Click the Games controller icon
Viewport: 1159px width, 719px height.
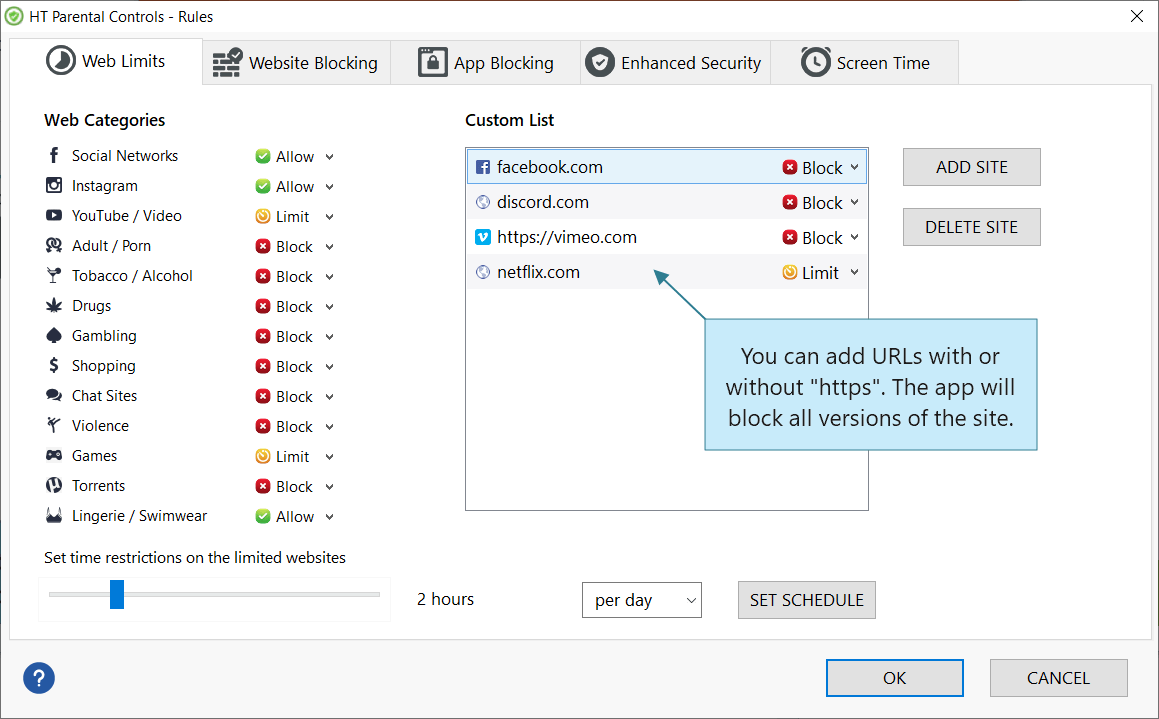(54, 455)
